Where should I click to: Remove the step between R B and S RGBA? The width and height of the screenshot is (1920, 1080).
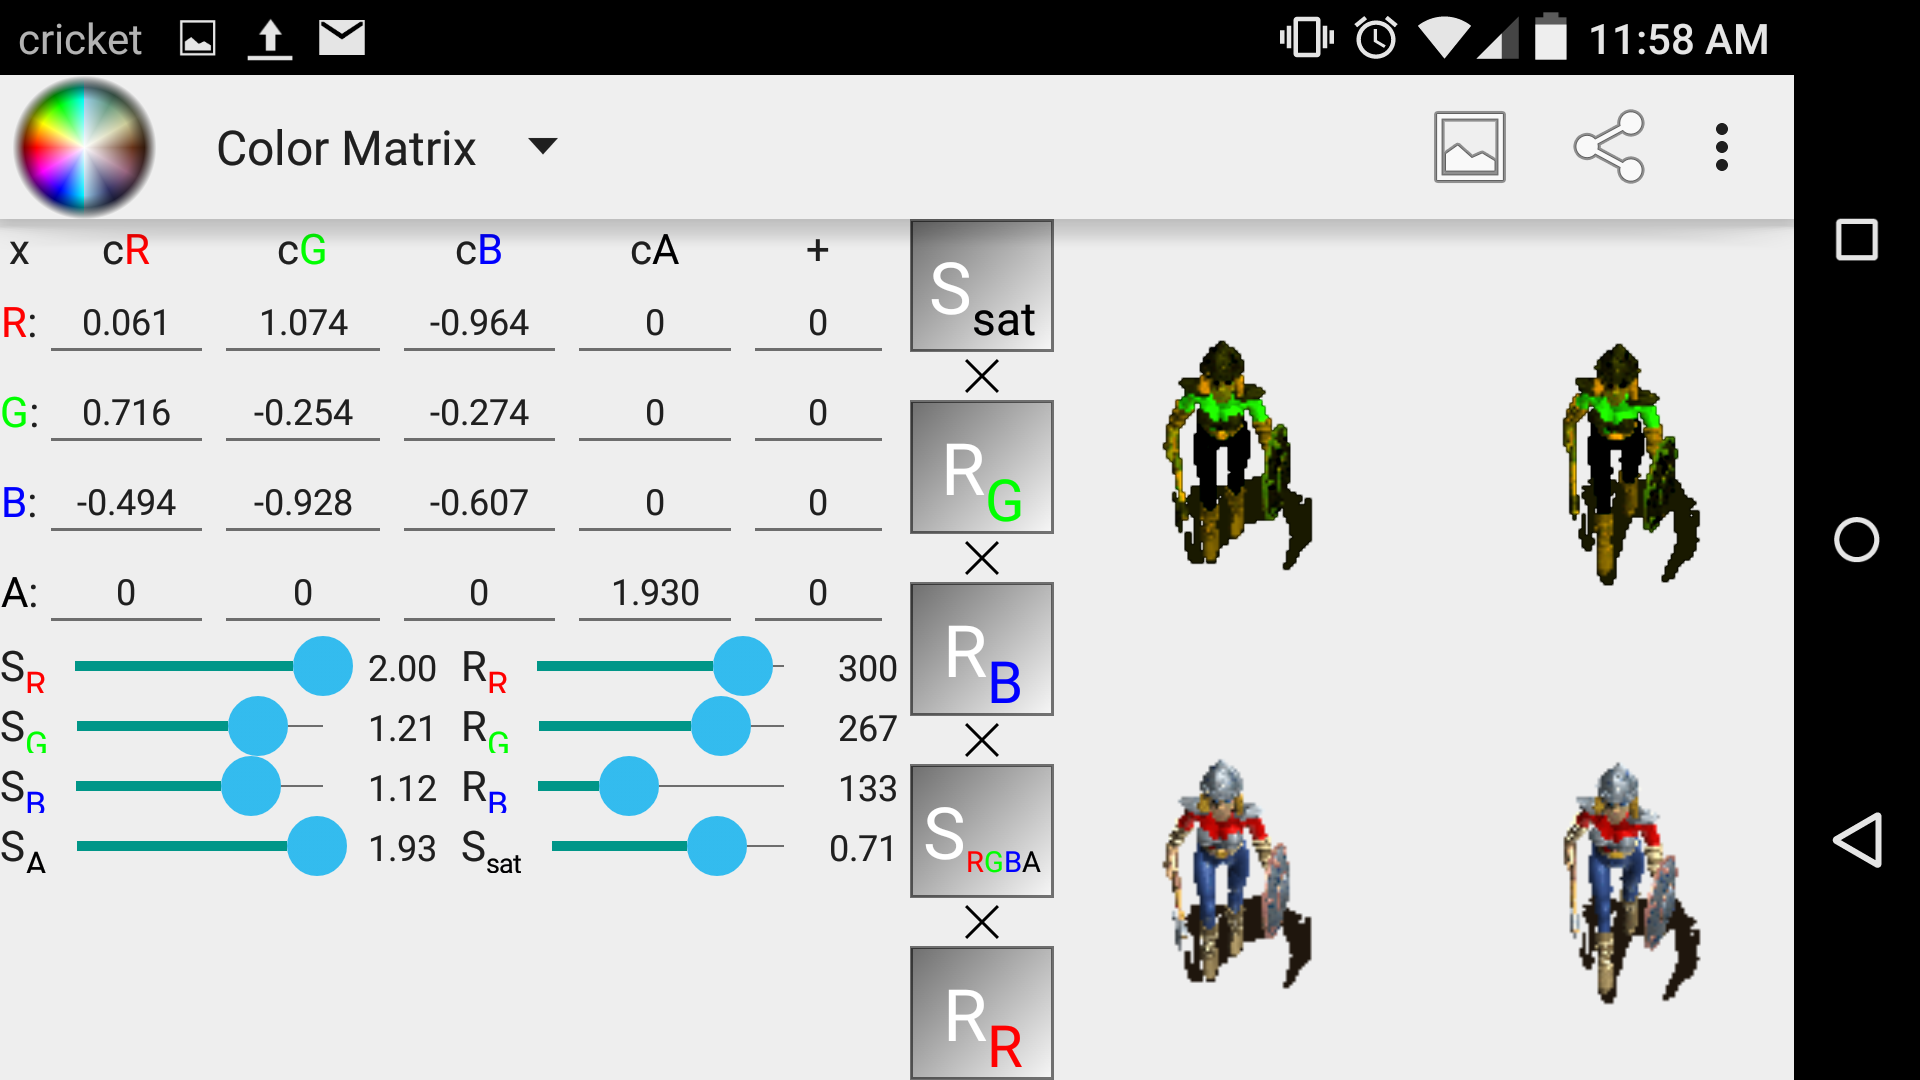982,741
